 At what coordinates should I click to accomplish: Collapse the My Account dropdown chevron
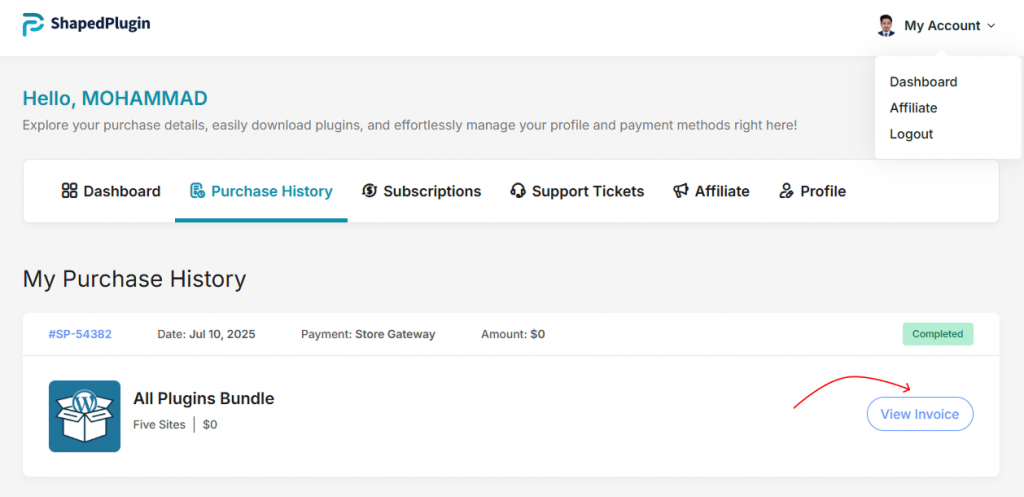point(991,26)
